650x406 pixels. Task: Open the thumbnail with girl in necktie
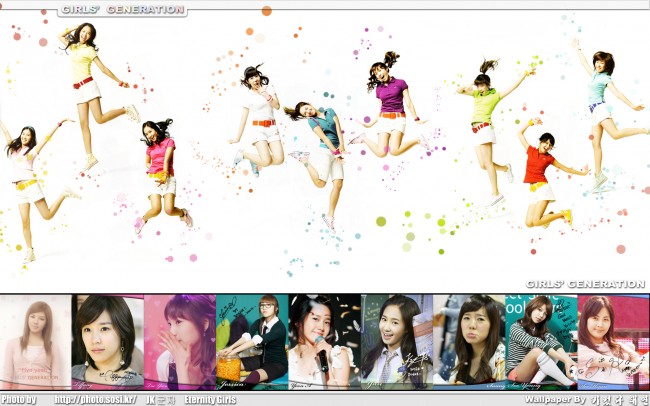coord(396,341)
